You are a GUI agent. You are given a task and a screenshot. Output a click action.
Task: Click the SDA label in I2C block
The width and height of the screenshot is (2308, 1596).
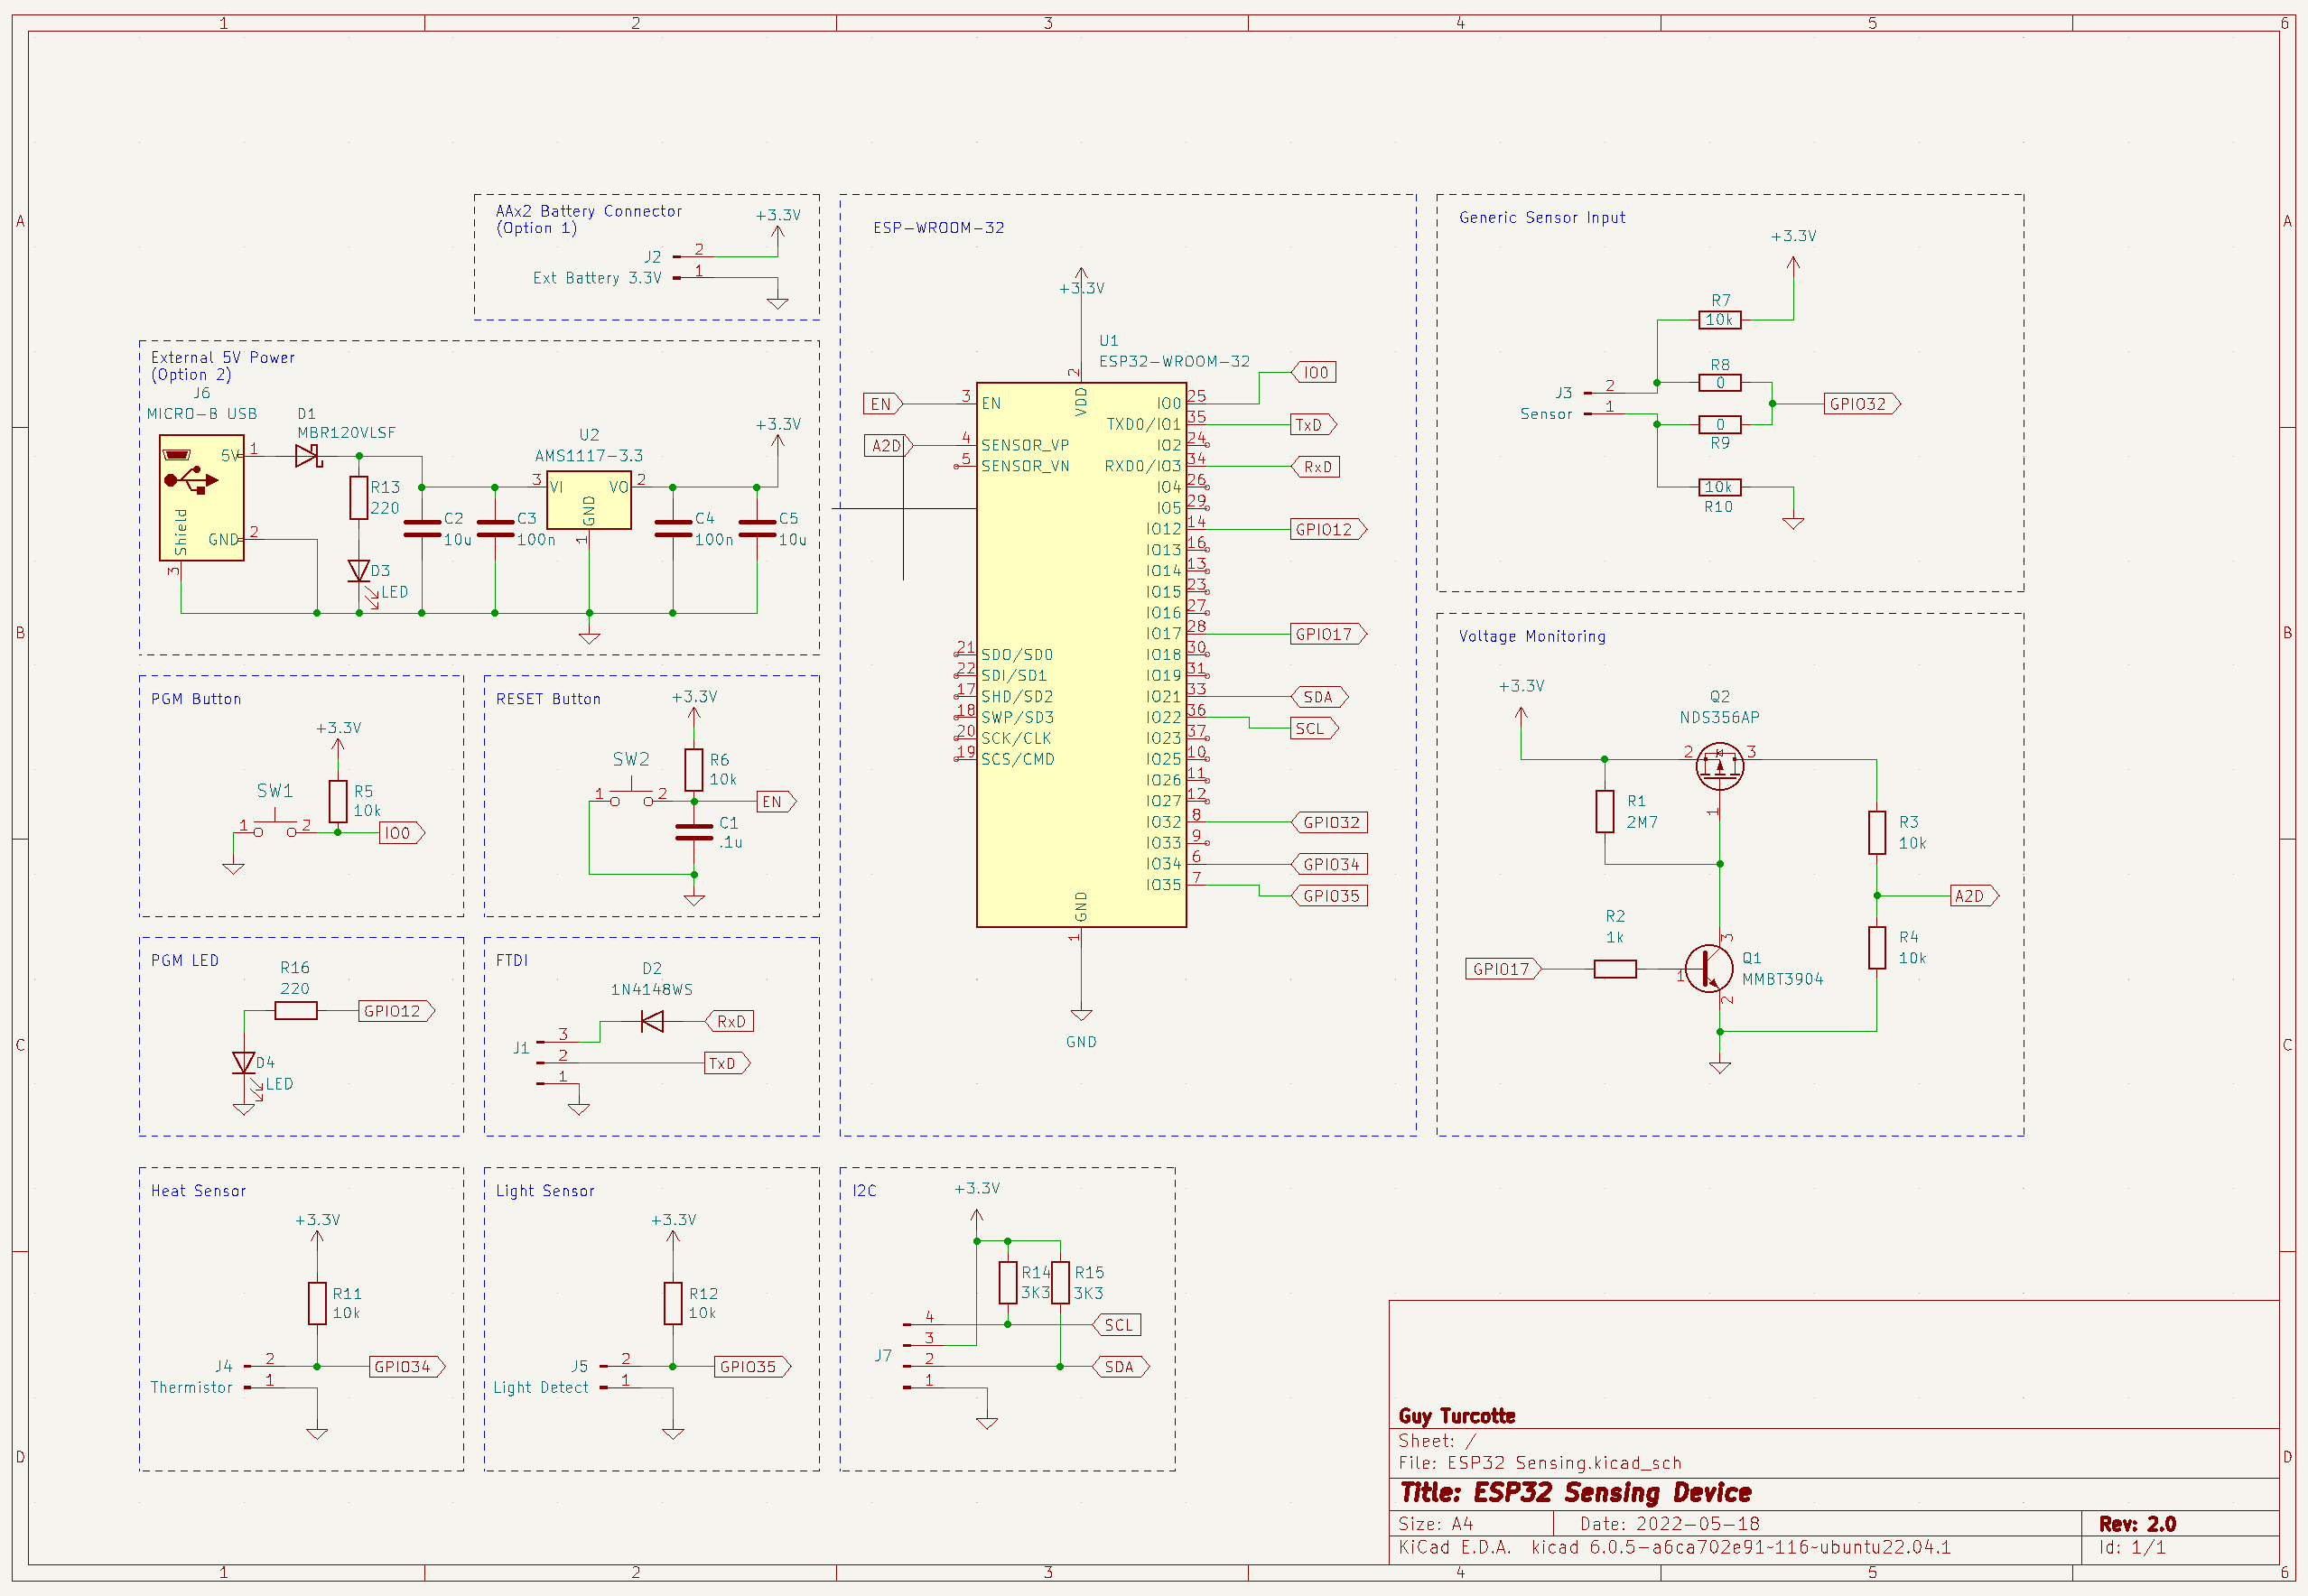click(x=1119, y=1367)
